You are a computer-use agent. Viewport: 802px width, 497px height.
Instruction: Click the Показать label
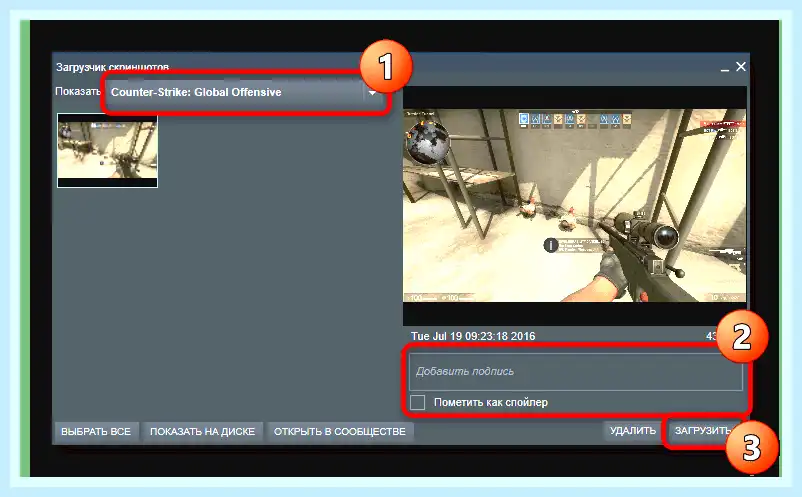coord(78,92)
